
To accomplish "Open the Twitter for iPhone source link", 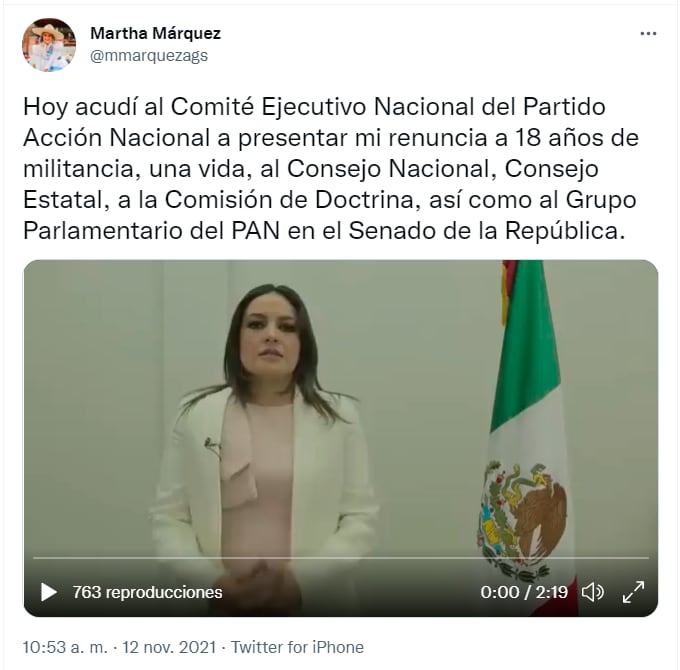I will (x=297, y=647).
